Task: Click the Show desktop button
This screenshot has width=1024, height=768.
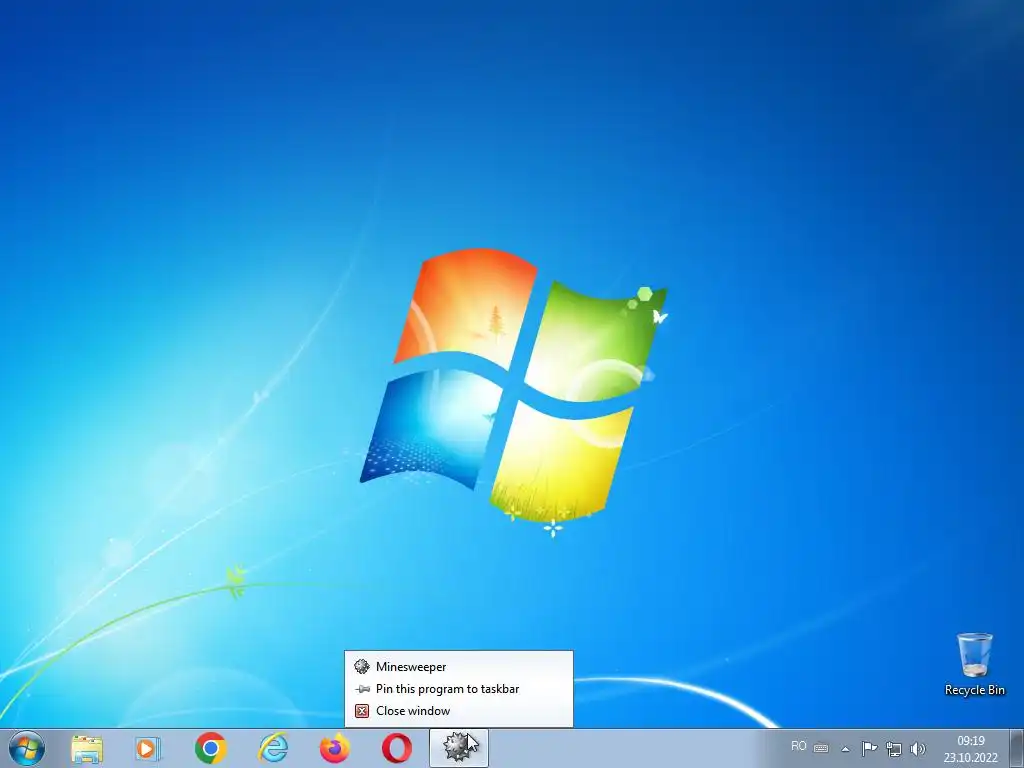Action: [1016, 748]
